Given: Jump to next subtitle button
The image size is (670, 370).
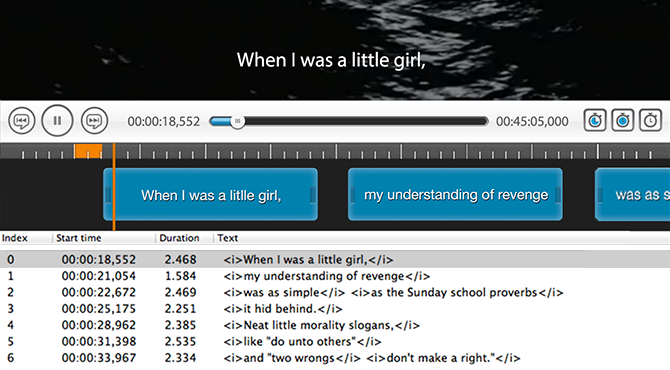Looking at the screenshot, I should [94, 121].
